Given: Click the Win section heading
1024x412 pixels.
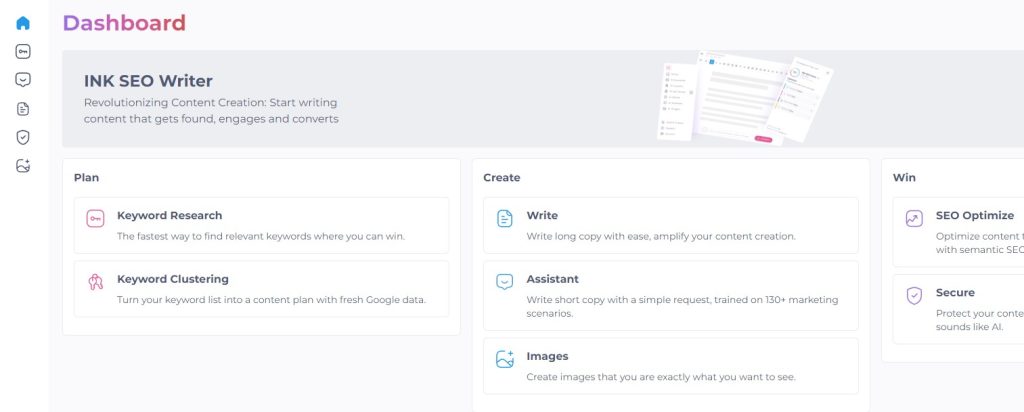Looking at the screenshot, I should pos(904,178).
